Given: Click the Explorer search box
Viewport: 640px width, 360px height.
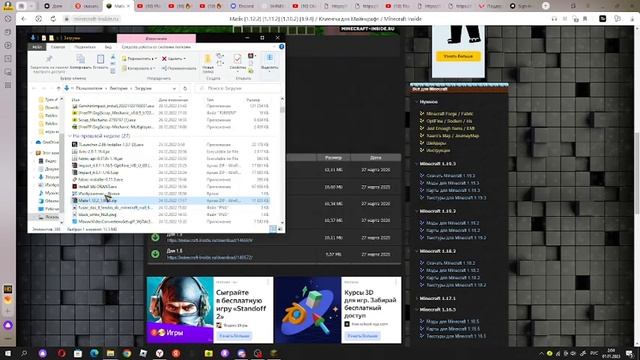Looking at the screenshot, I should coord(238,88).
